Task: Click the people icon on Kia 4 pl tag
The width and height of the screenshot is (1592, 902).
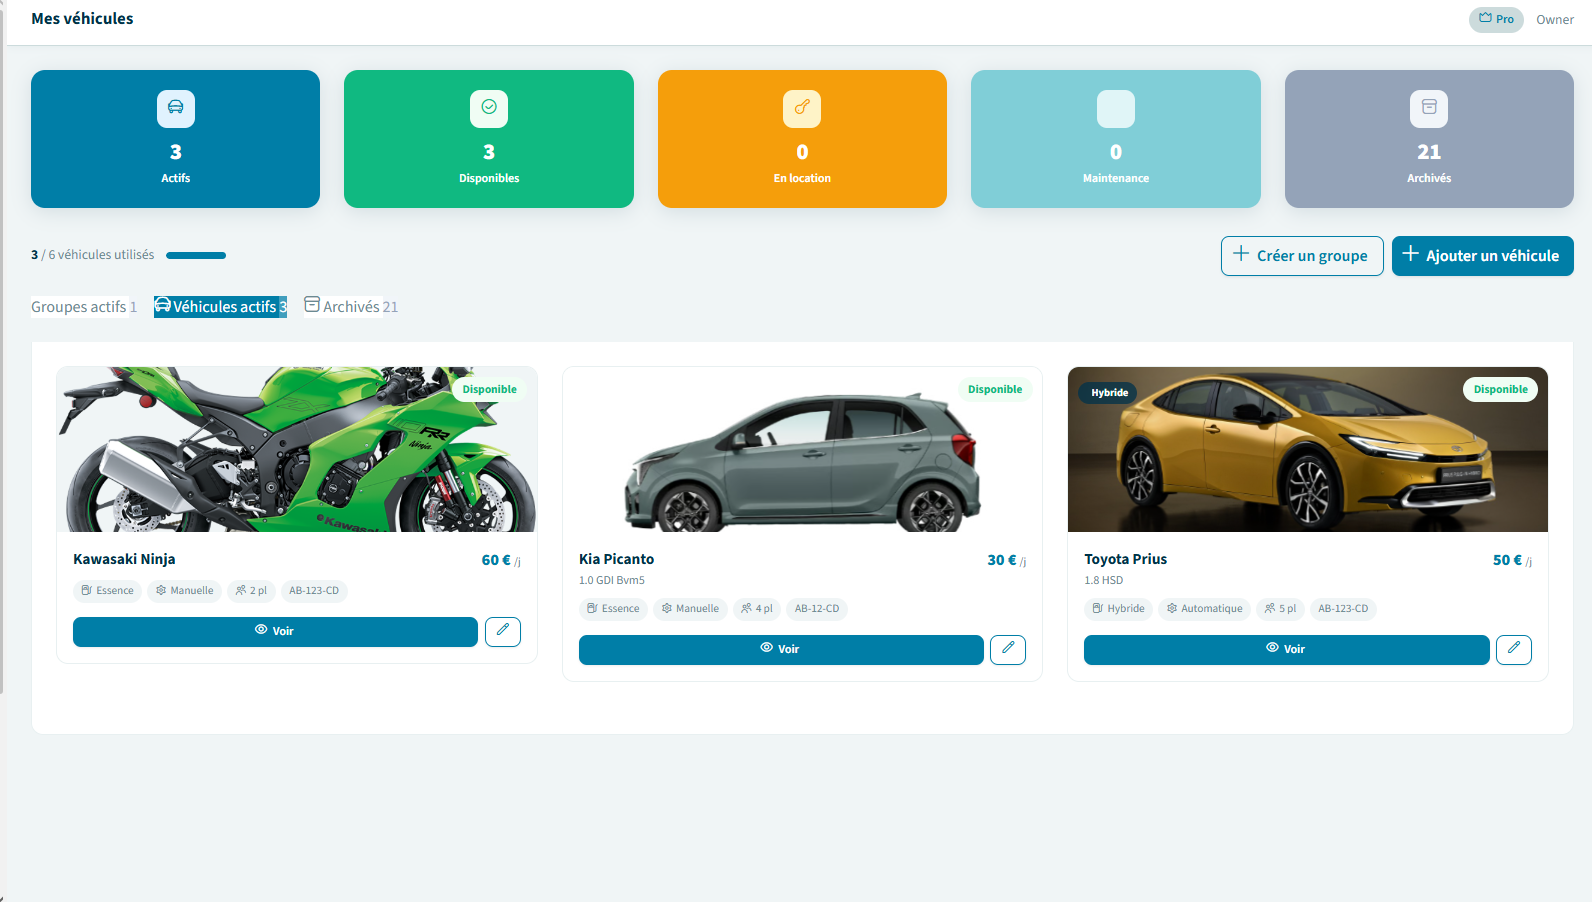Action: point(746,608)
